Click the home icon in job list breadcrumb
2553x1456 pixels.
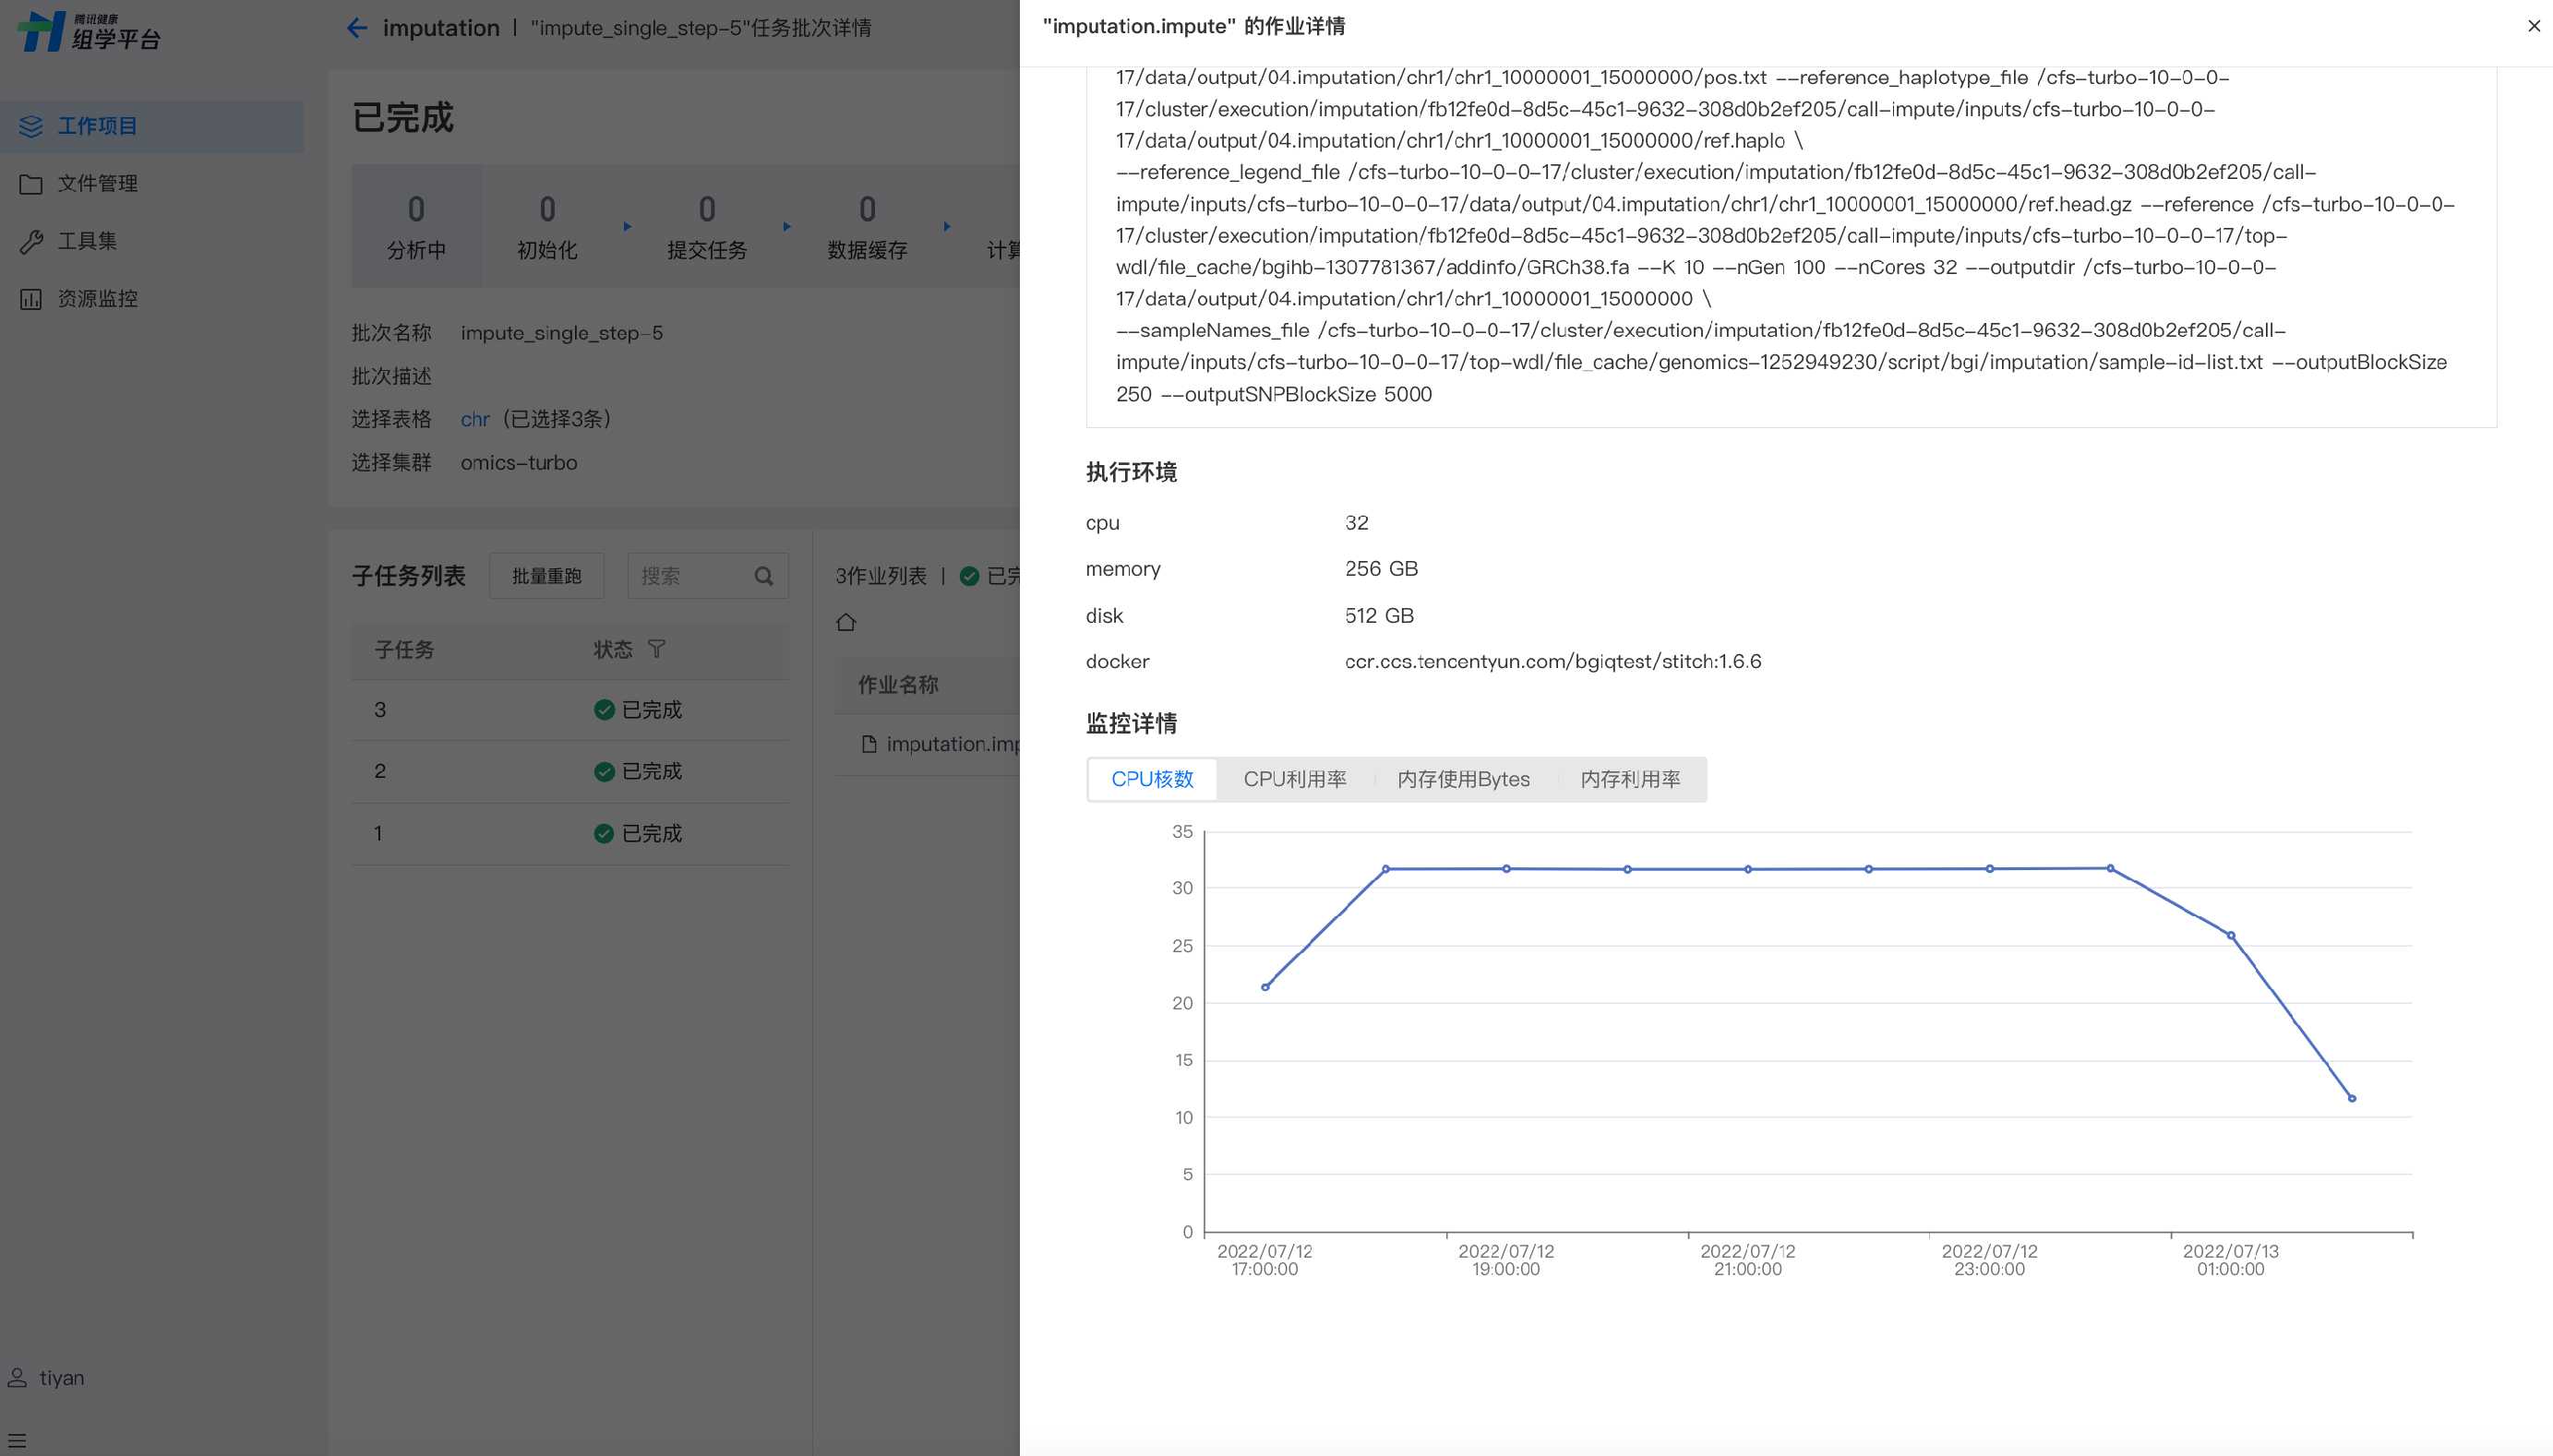click(846, 622)
